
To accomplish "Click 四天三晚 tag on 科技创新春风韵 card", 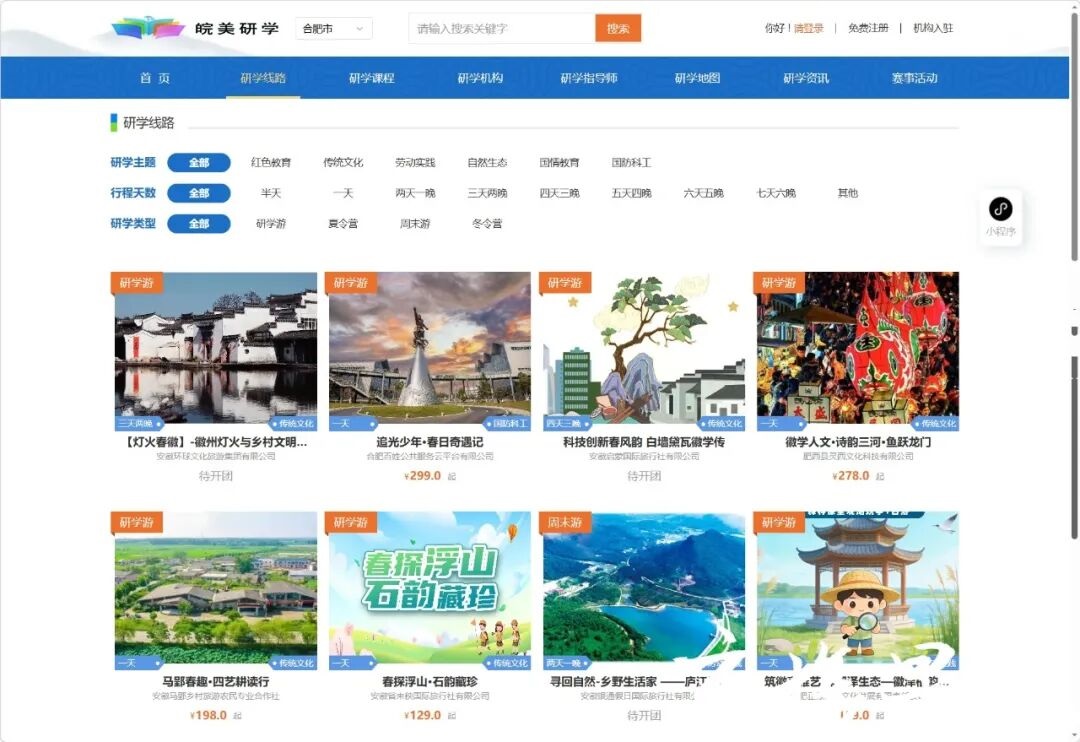I will tap(563, 424).
